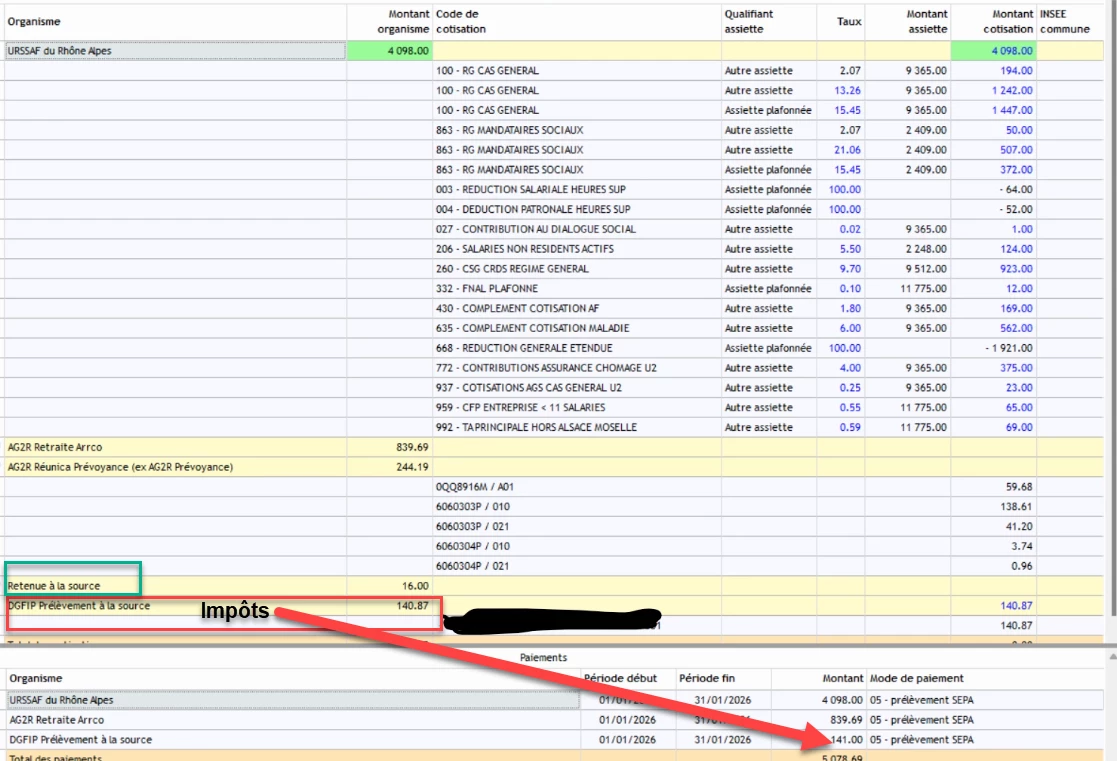
Task: Select code 6060304P / 010
Action: pyautogui.click(x=472, y=547)
